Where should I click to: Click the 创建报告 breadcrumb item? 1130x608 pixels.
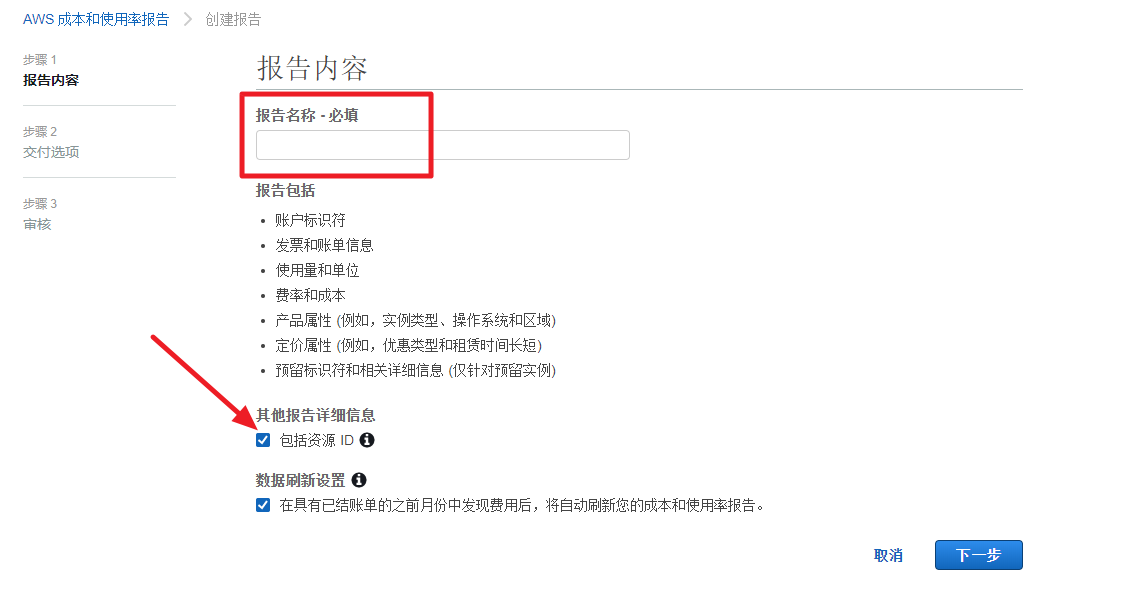tap(233, 19)
